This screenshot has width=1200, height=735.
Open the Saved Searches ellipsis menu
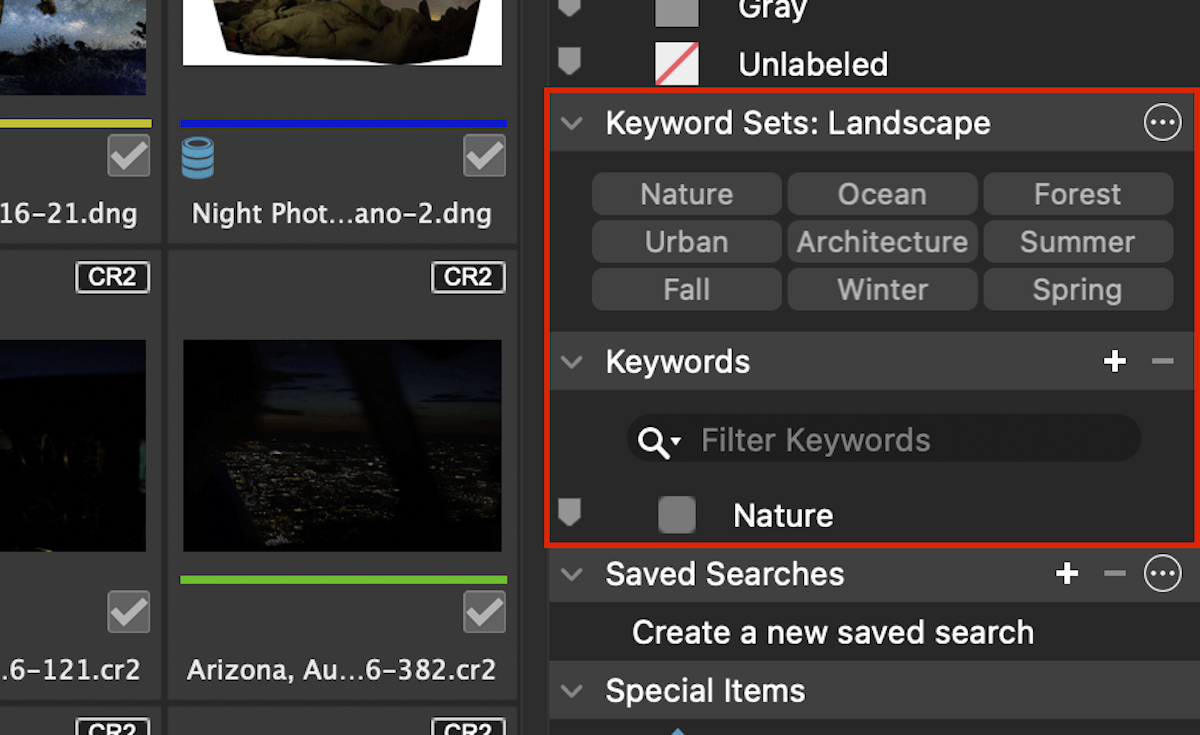point(1162,574)
